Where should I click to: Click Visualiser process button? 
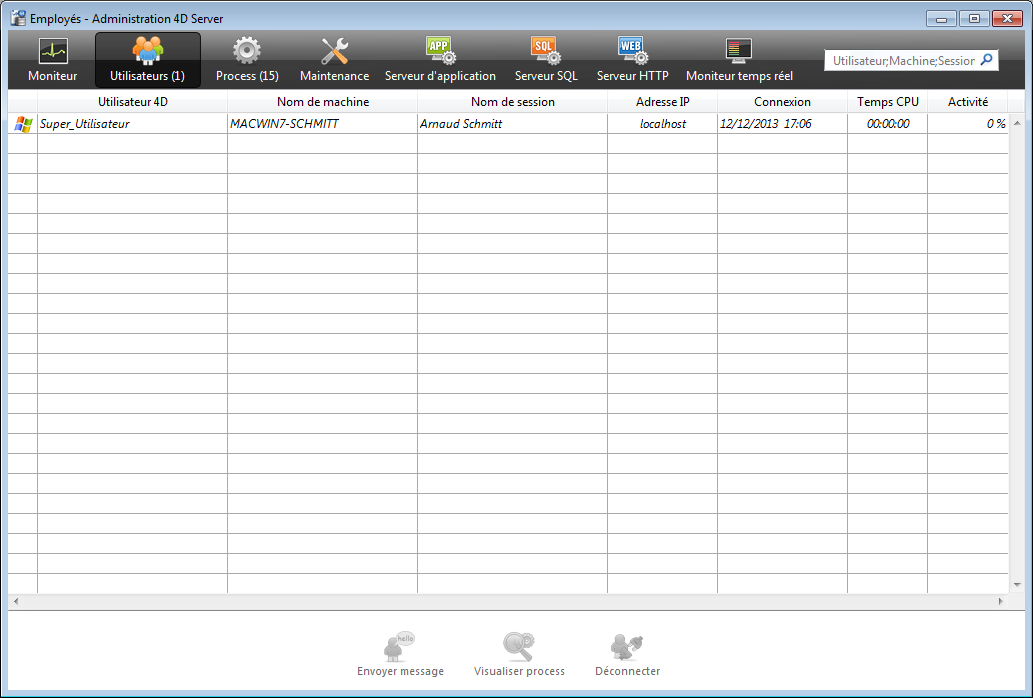tap(519, 655)
